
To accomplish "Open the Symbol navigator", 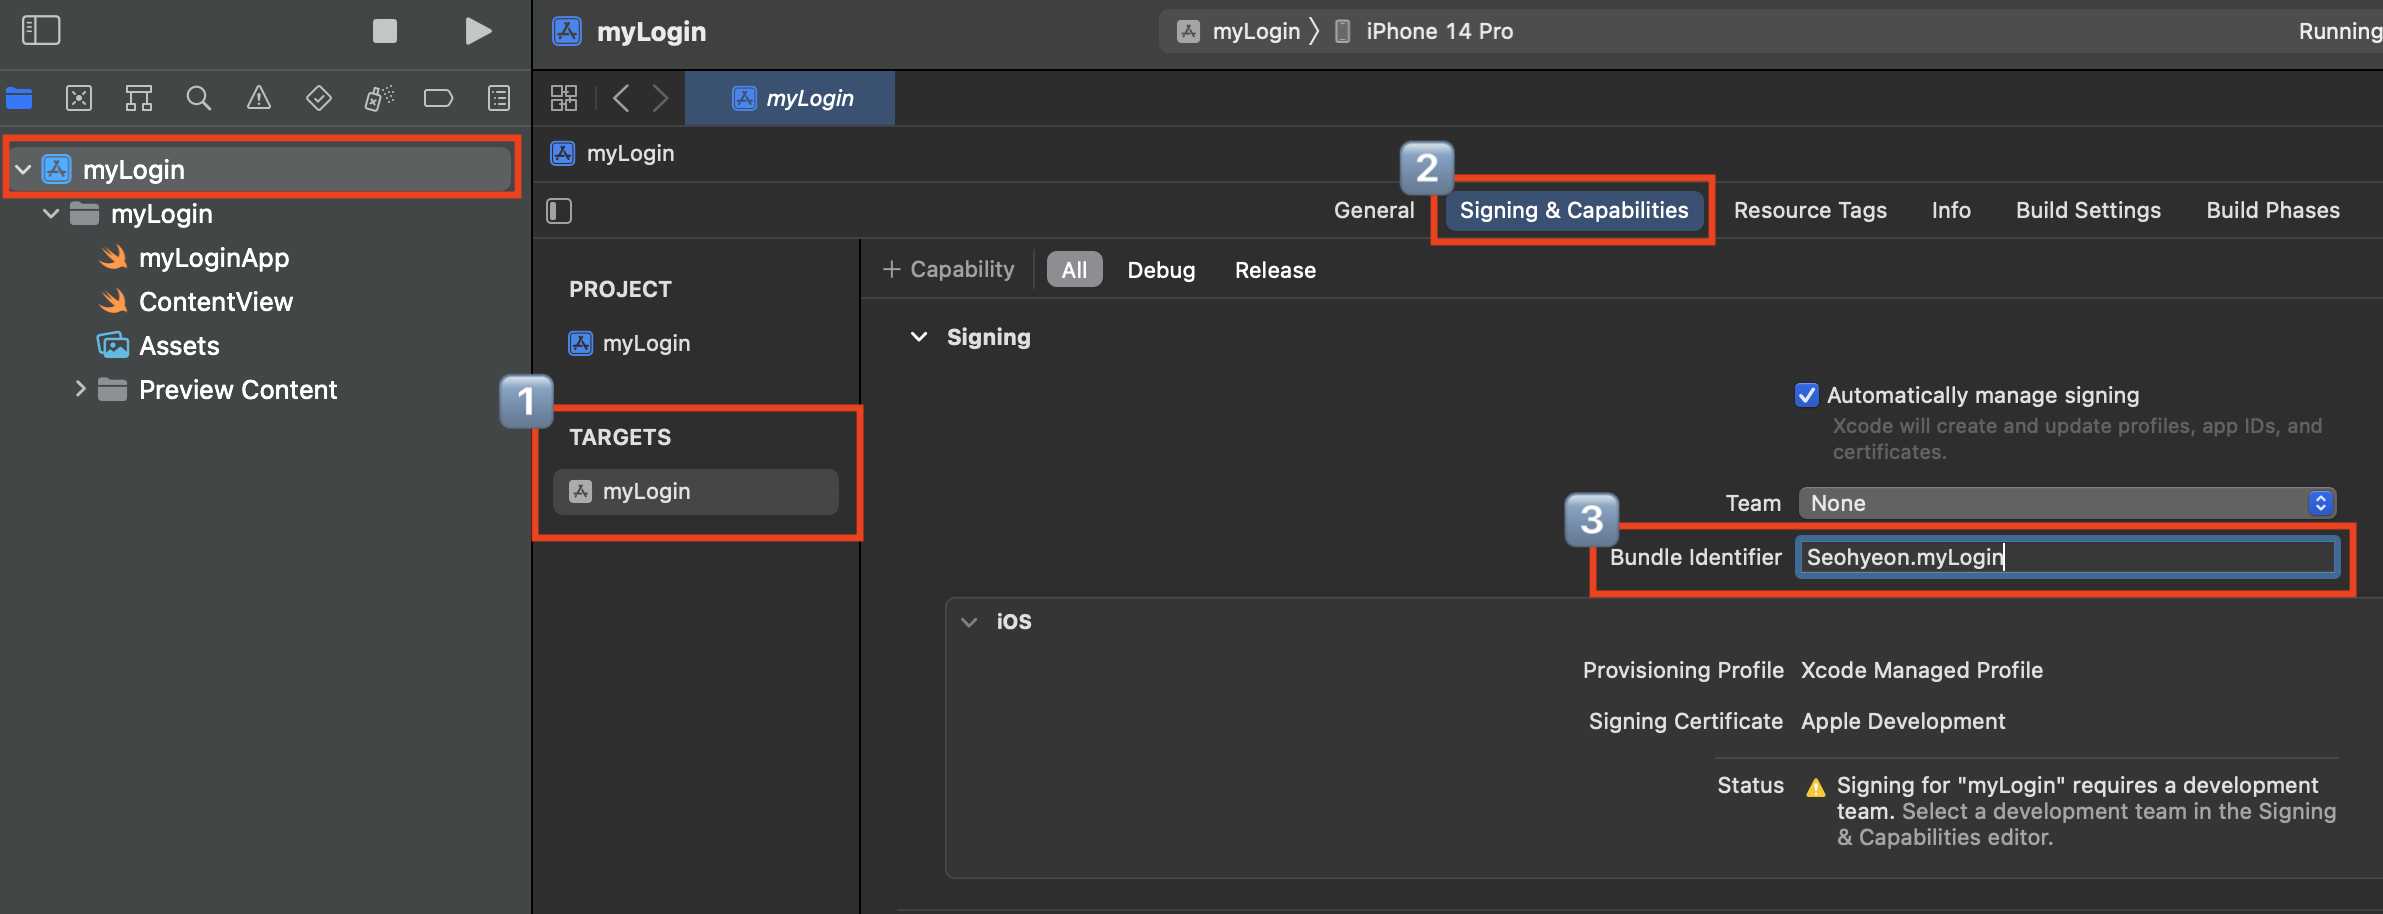I will pos(139,98).
